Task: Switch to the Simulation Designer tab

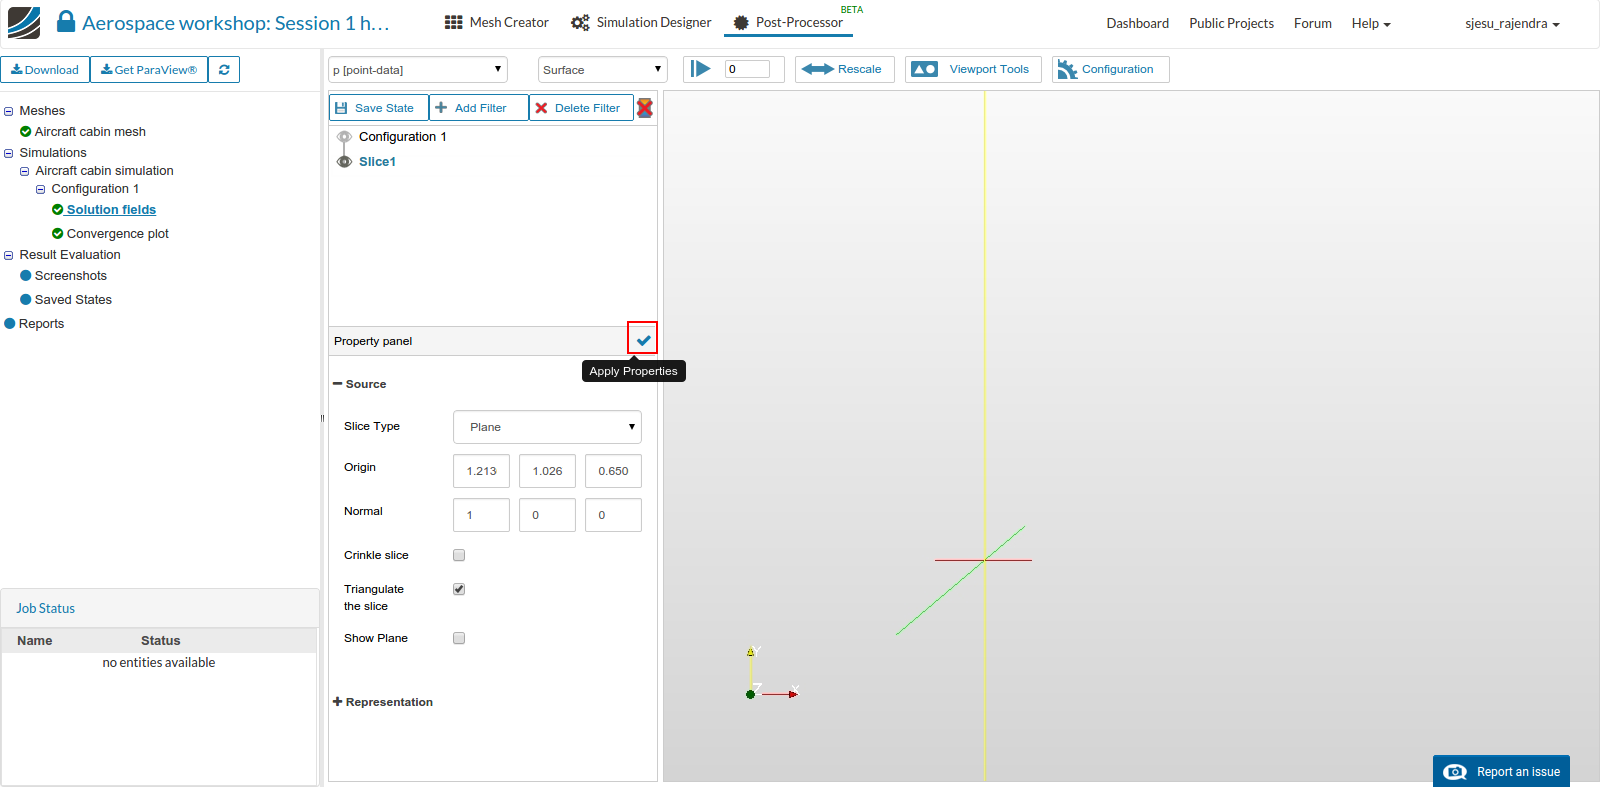Action: (x=641, y=23)
